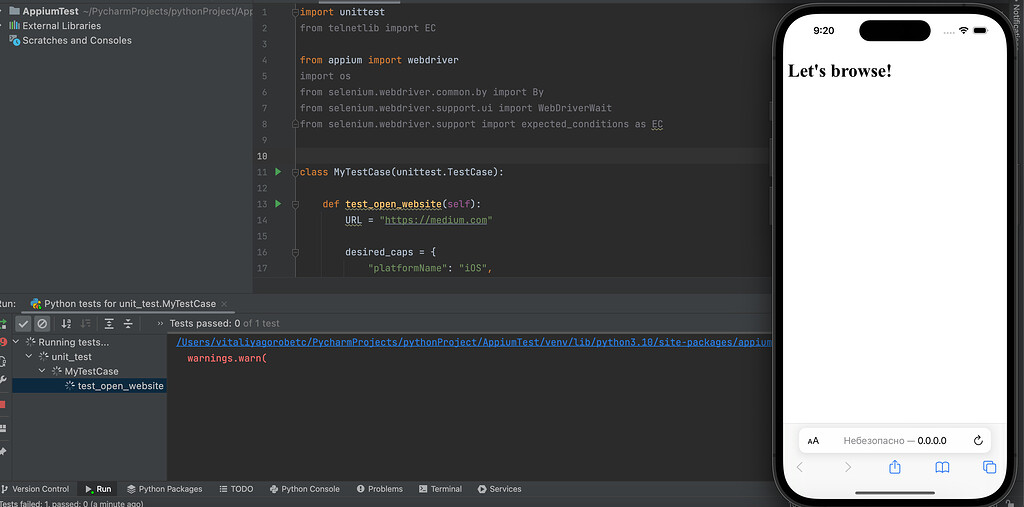Open Safari bookmarks book icon
This screenshot has width=1024, height=507.
pyautogui.click(x=942, y=467)
